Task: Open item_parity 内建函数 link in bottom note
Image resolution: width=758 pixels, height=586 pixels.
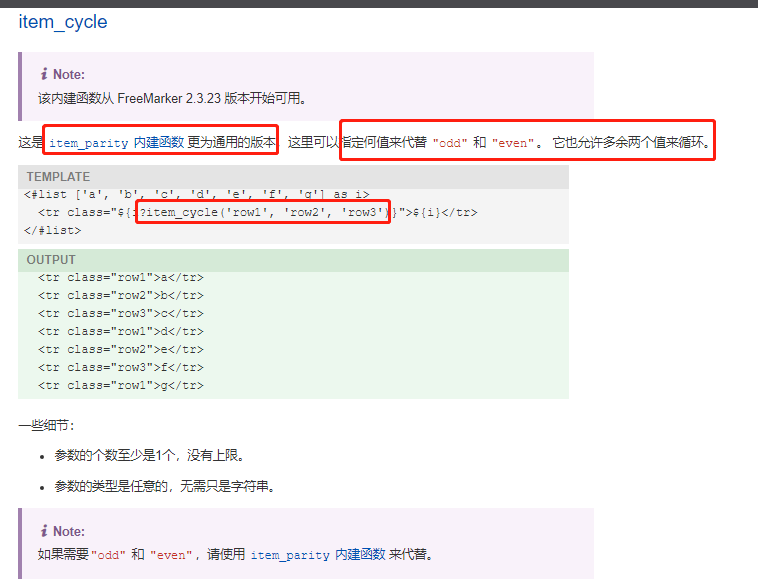Action: pyautogui.click(x=318, y=554)
